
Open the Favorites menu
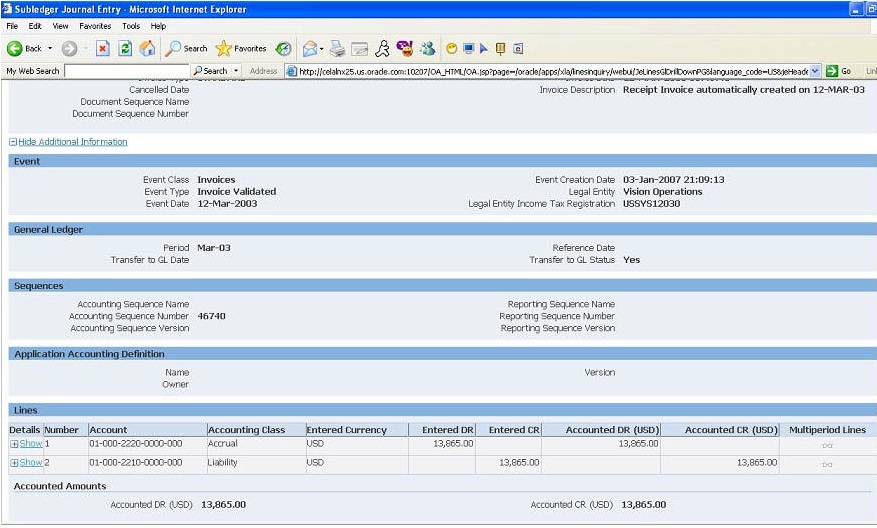(95, 26)
